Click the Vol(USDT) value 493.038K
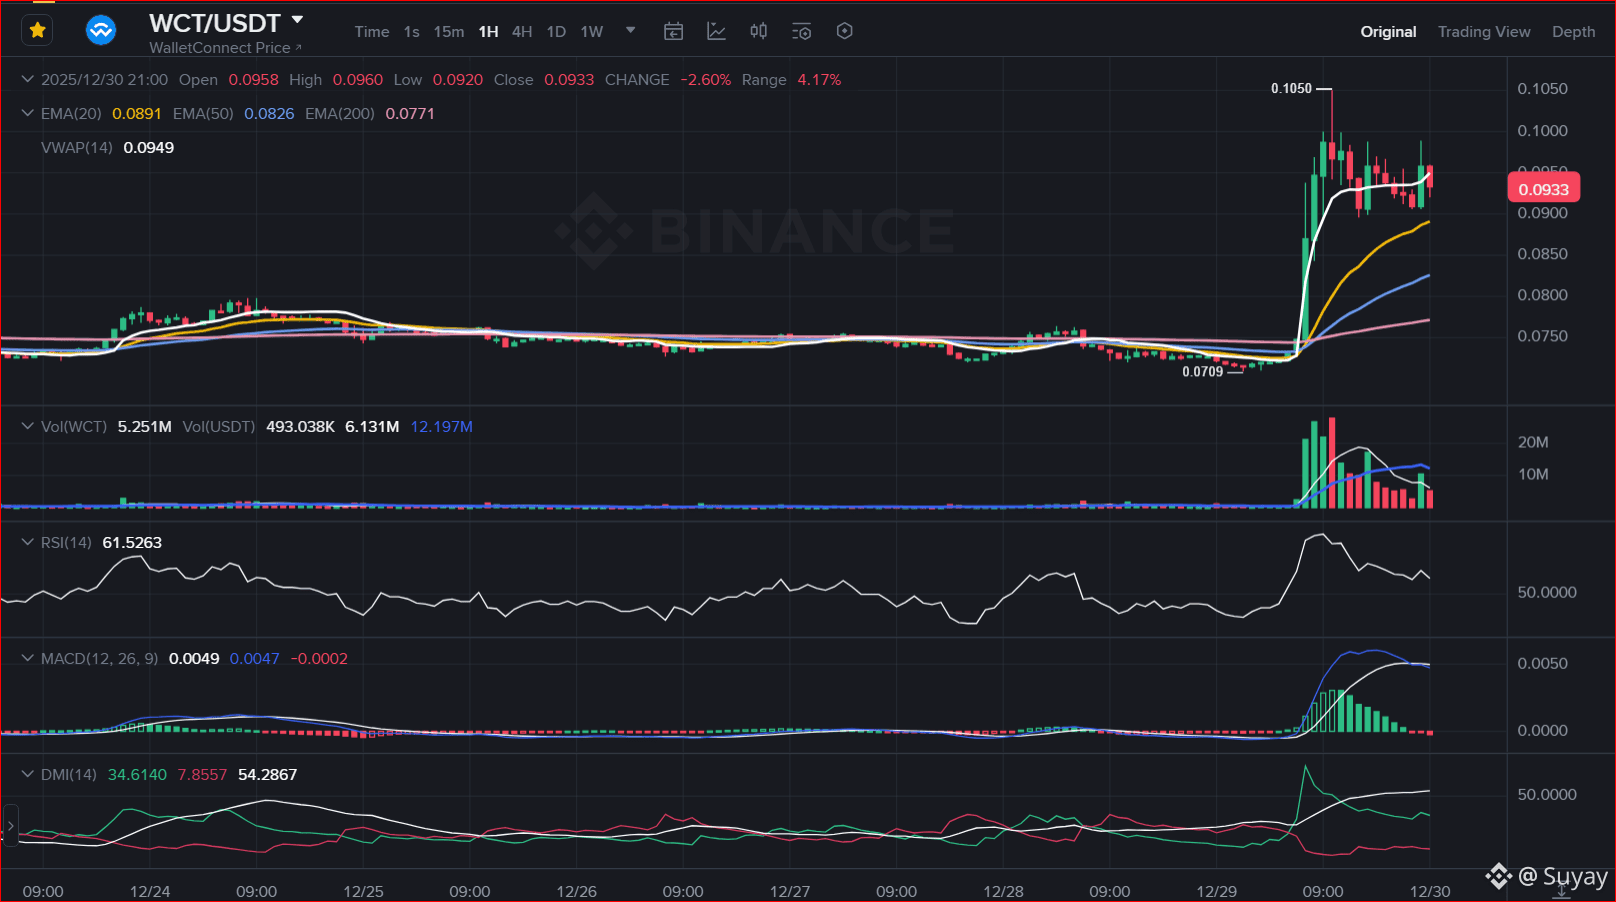1616x902 pixels. (300, 426)
